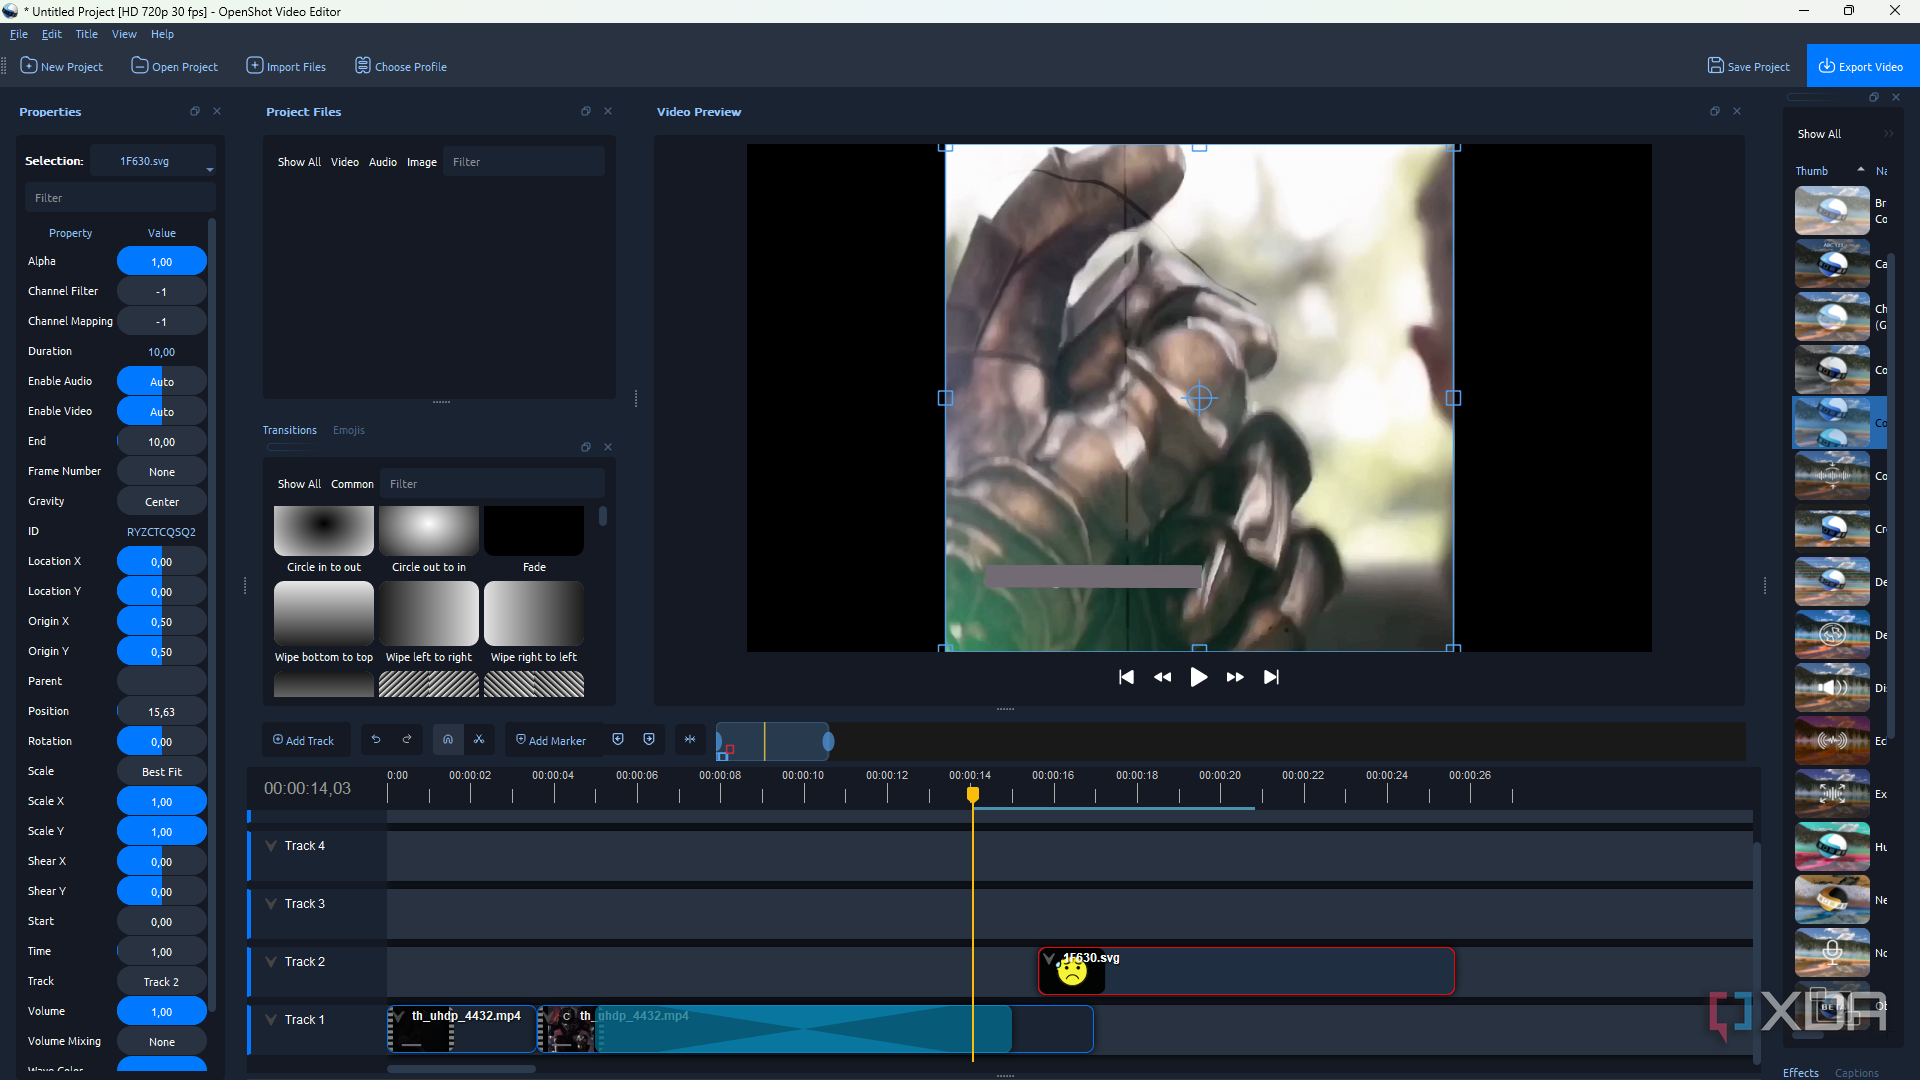This screenshot has width=1920, height=1080.
Task: Toggle the snapping magnet tool
Action: click(x=448, y=740)
